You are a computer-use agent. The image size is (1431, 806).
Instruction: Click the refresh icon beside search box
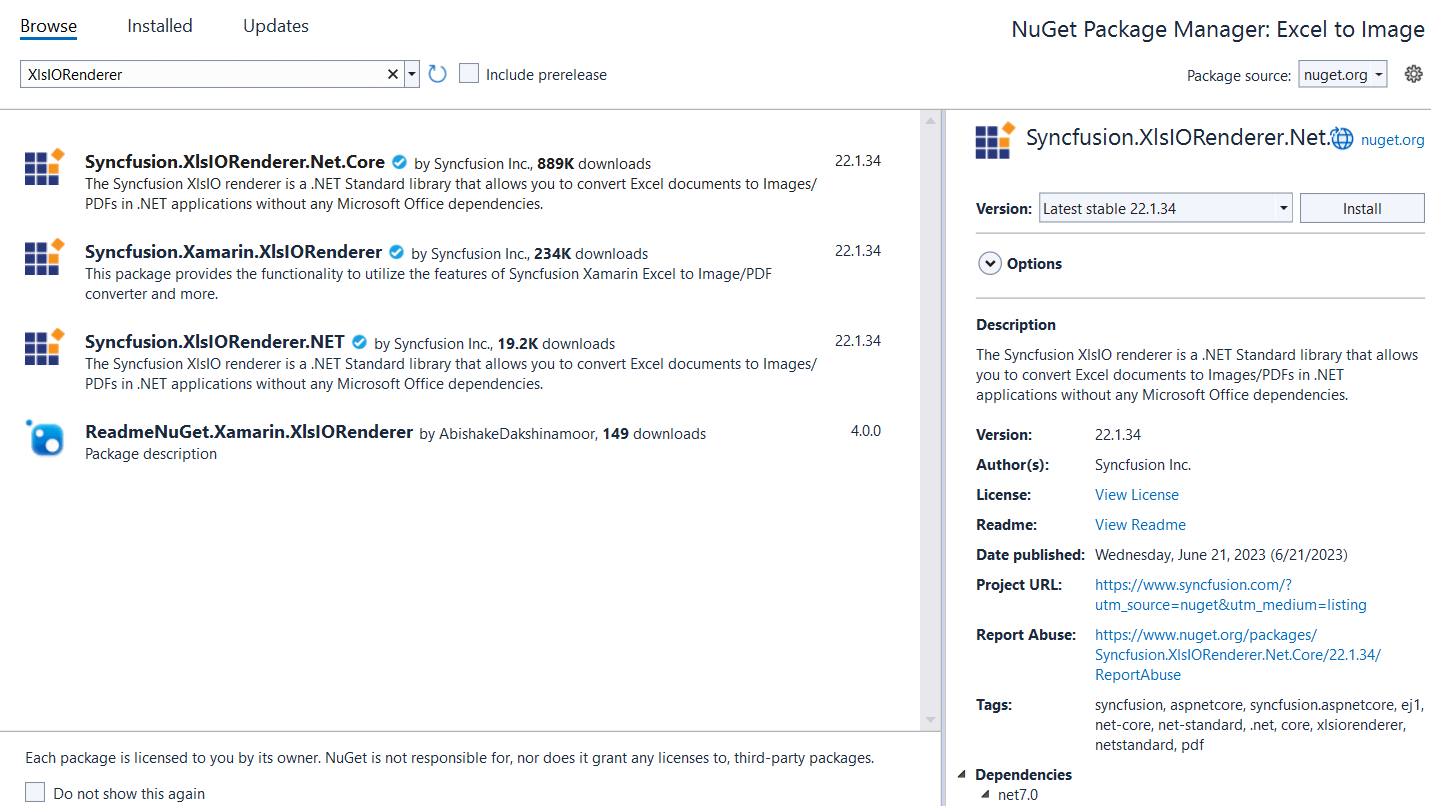click(437, 74)
